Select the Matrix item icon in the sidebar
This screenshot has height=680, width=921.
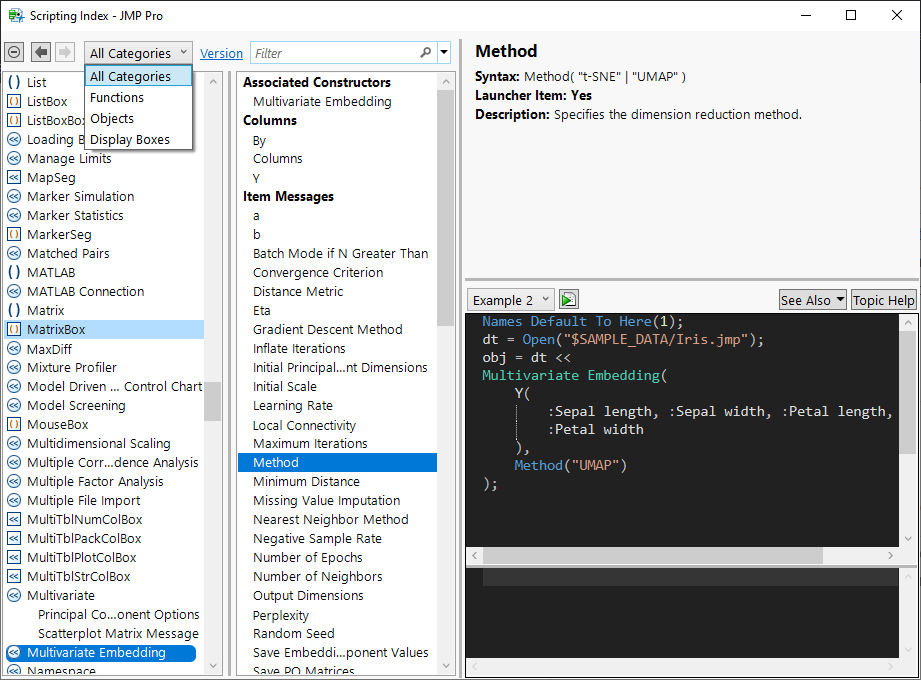click(14, 310)
